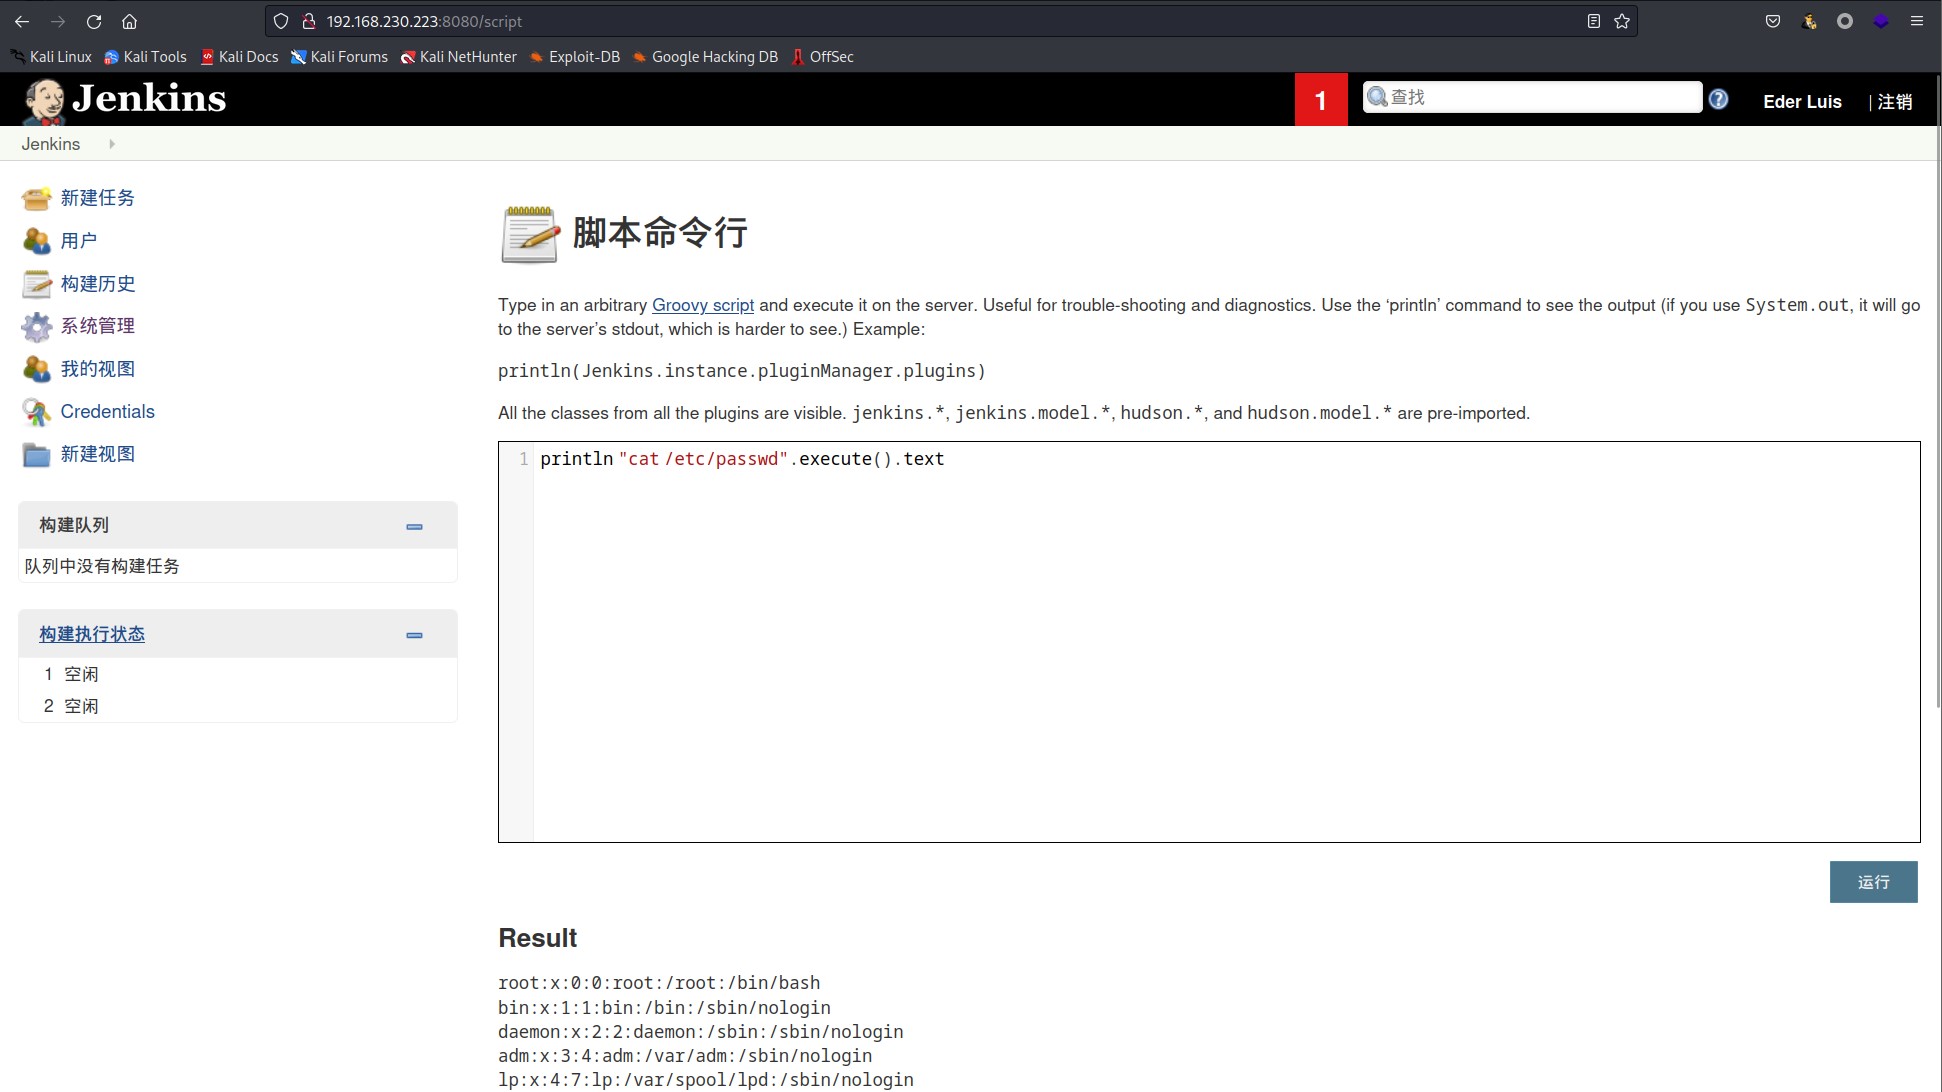Click the 运行 run button
The image size is (1942, 1092).
point(1873,882)
